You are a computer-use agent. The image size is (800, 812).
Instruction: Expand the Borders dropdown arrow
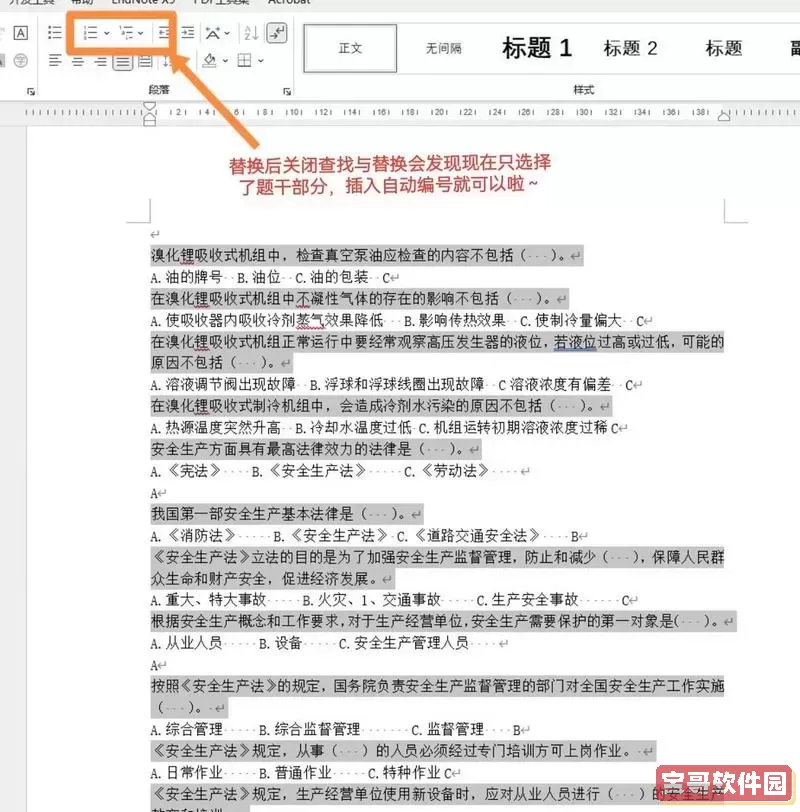point(260,61)
